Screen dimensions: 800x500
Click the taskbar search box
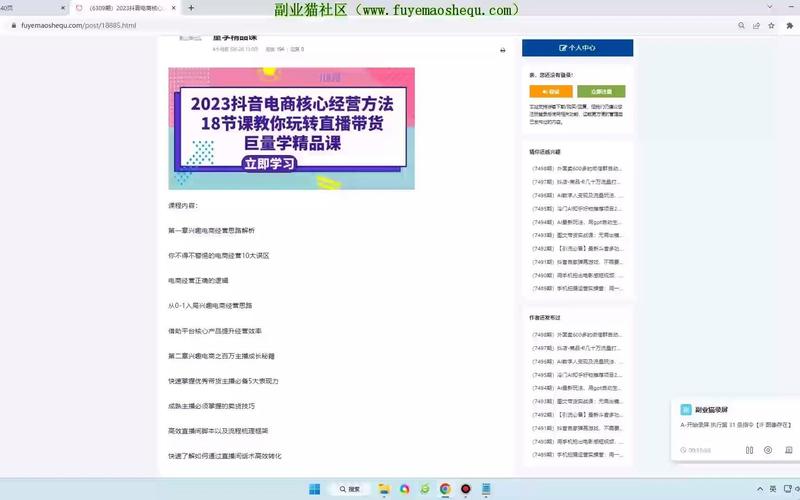pos(350,489)
